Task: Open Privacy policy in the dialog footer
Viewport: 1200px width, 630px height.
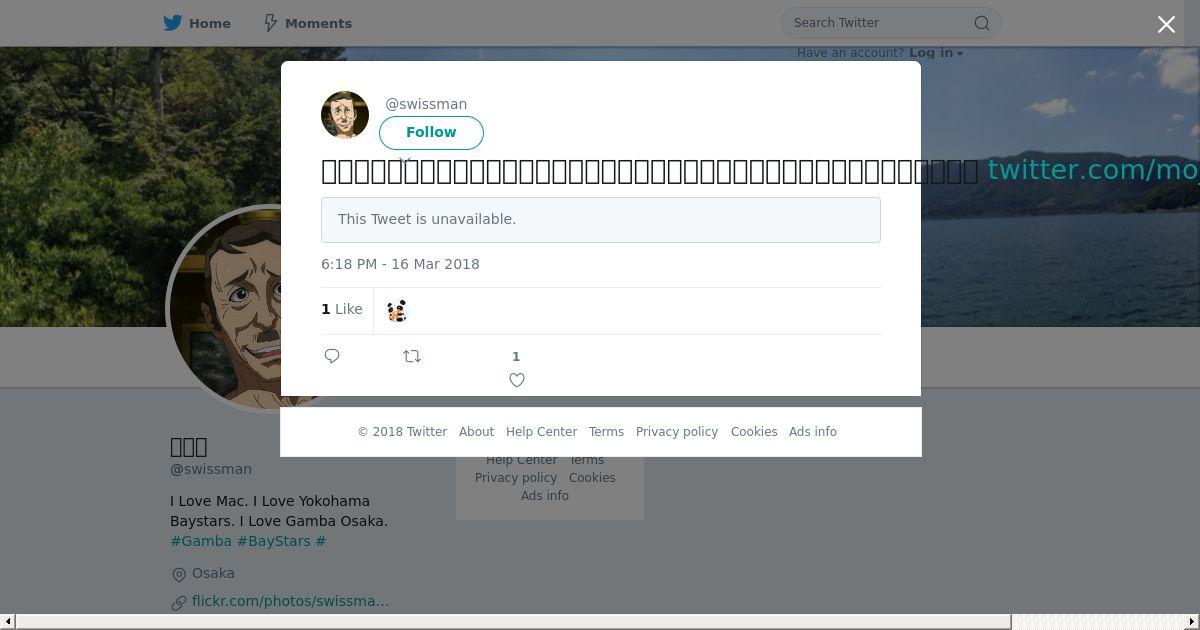Action: (677, 432)
